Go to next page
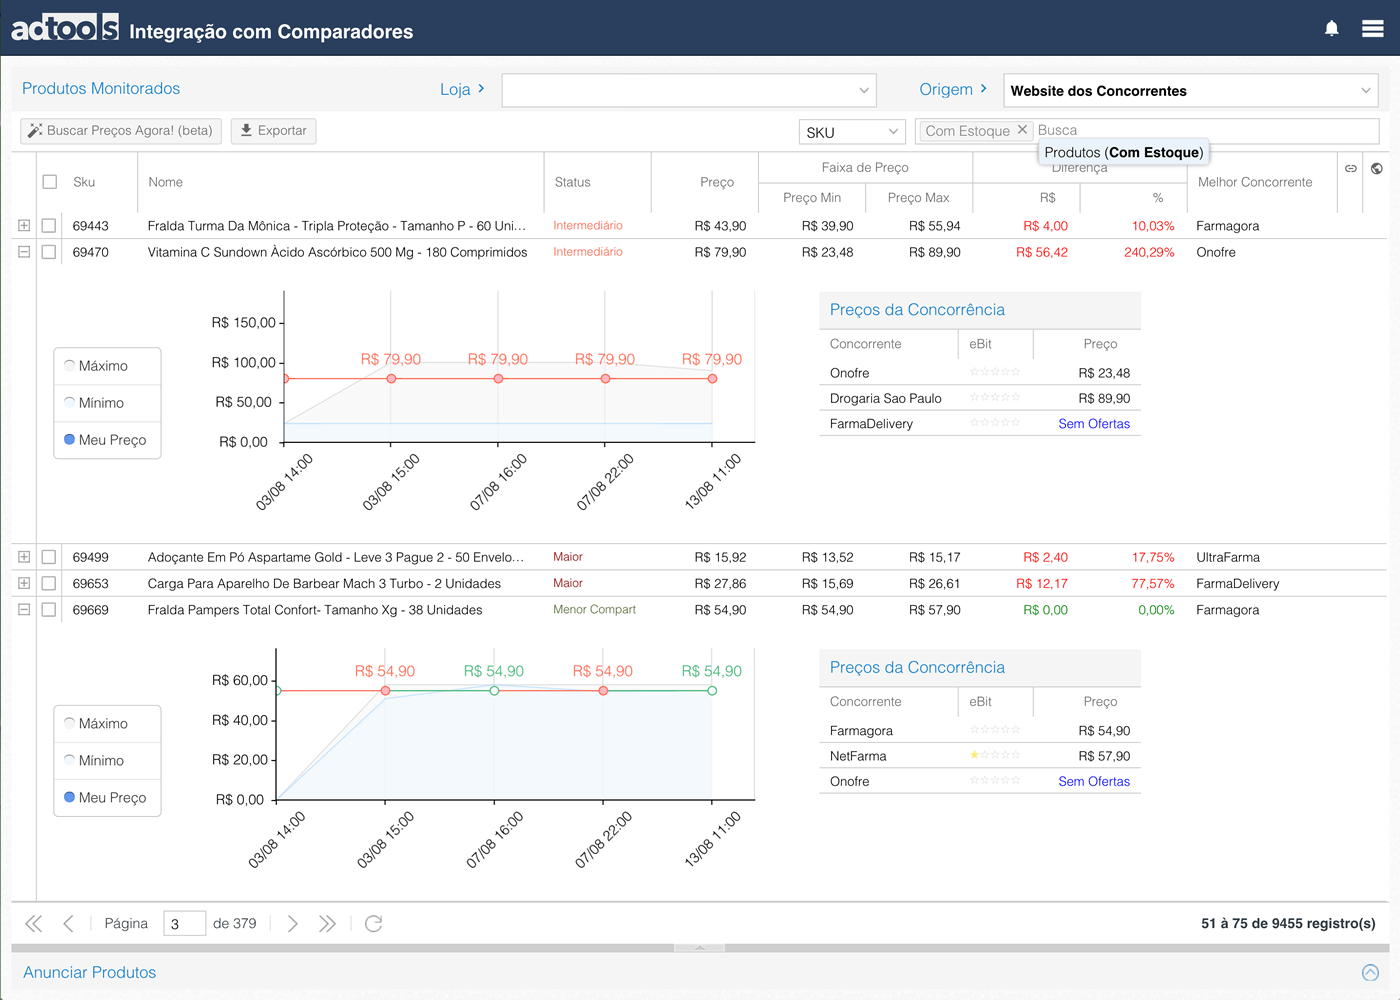Screen dimensions: 1400x1000 pyautogui.click(x=292, y=923)
